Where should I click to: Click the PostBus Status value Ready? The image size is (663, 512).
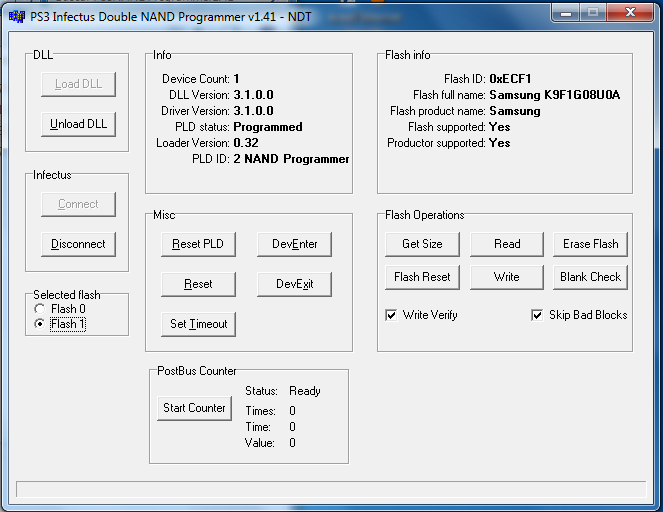tap(305, 391)
